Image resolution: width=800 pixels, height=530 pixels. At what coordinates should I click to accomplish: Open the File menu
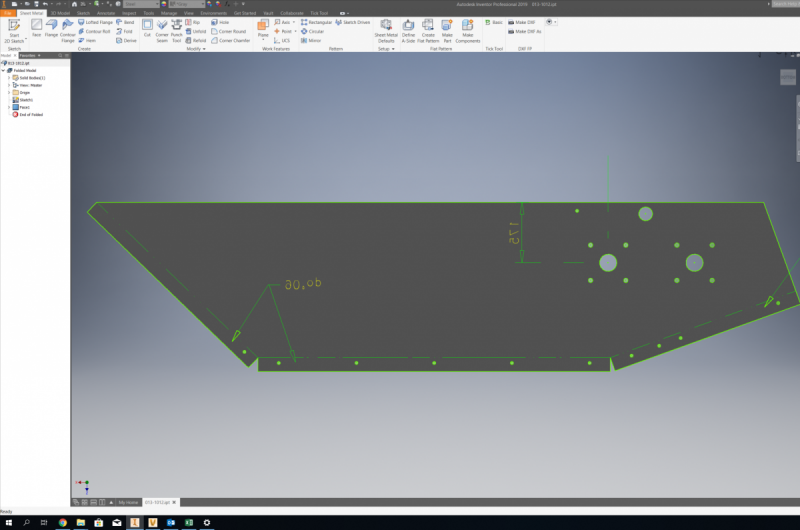[x=8, y=13]
